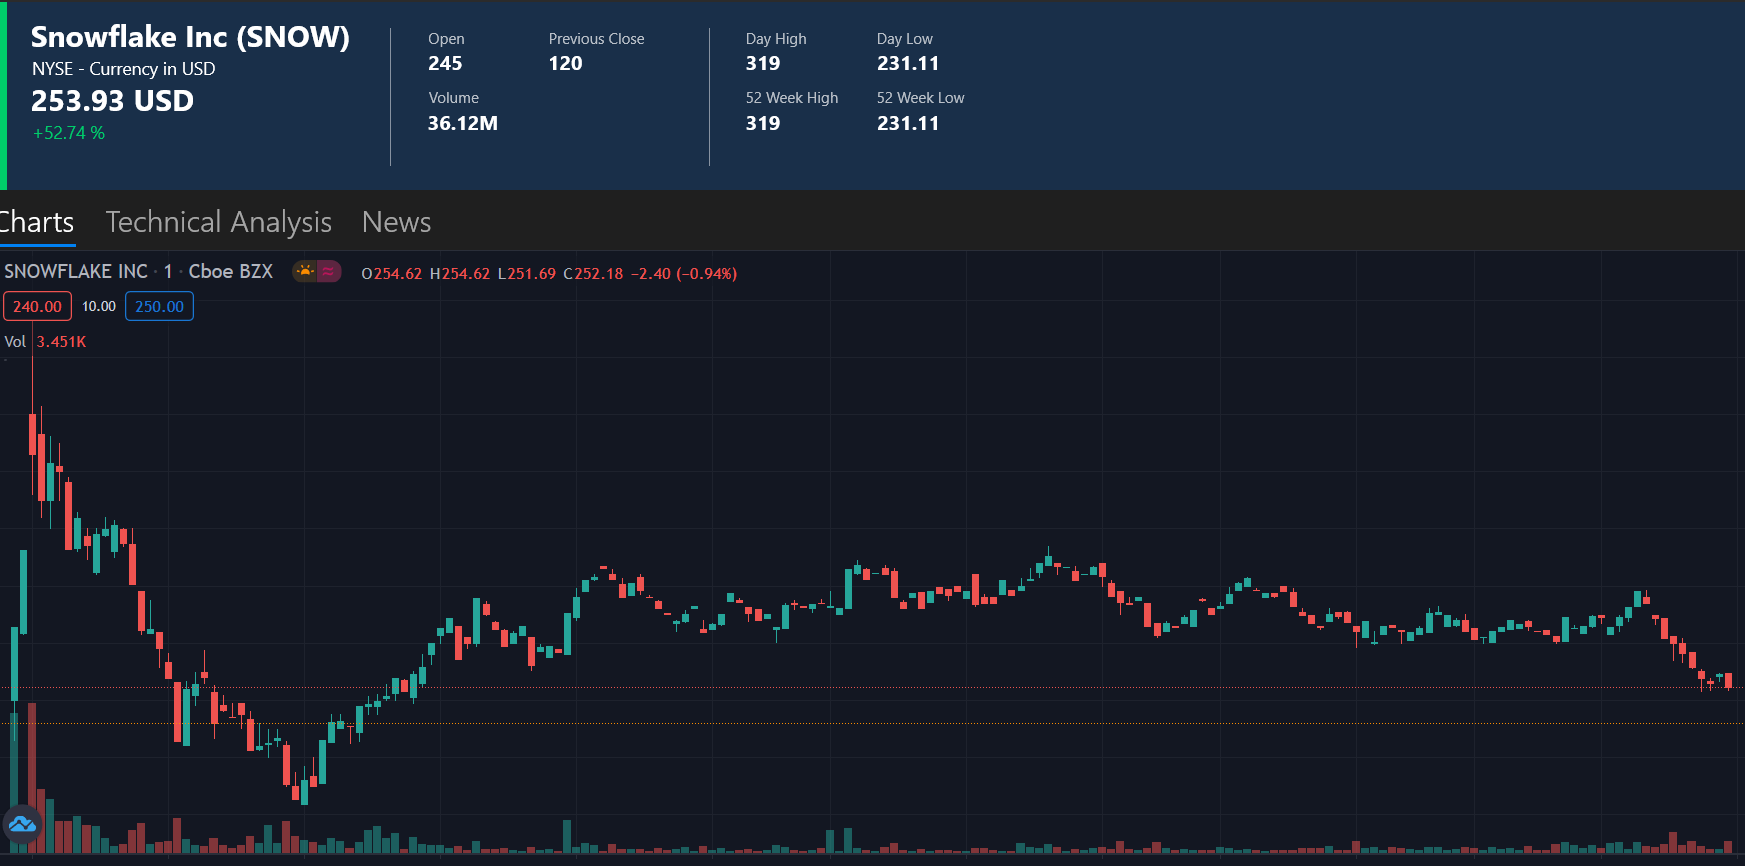Click the pre-market sun session icon
This screenshot has height=866, width=1745.
[x=305, y=271]
